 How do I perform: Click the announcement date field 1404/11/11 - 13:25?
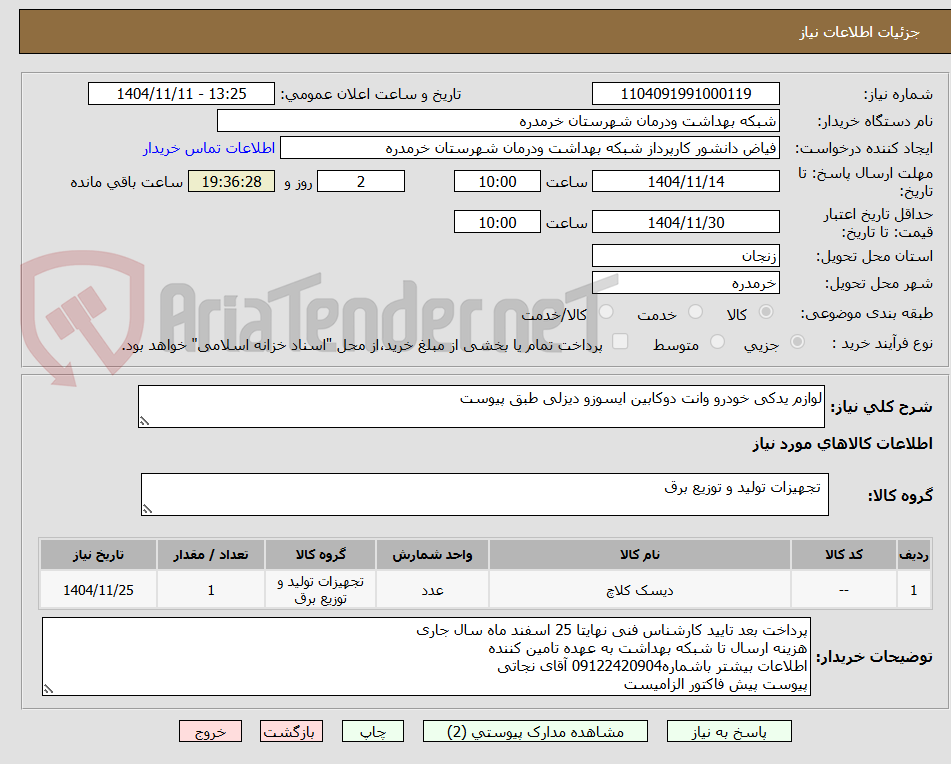(x=181, y=94)
